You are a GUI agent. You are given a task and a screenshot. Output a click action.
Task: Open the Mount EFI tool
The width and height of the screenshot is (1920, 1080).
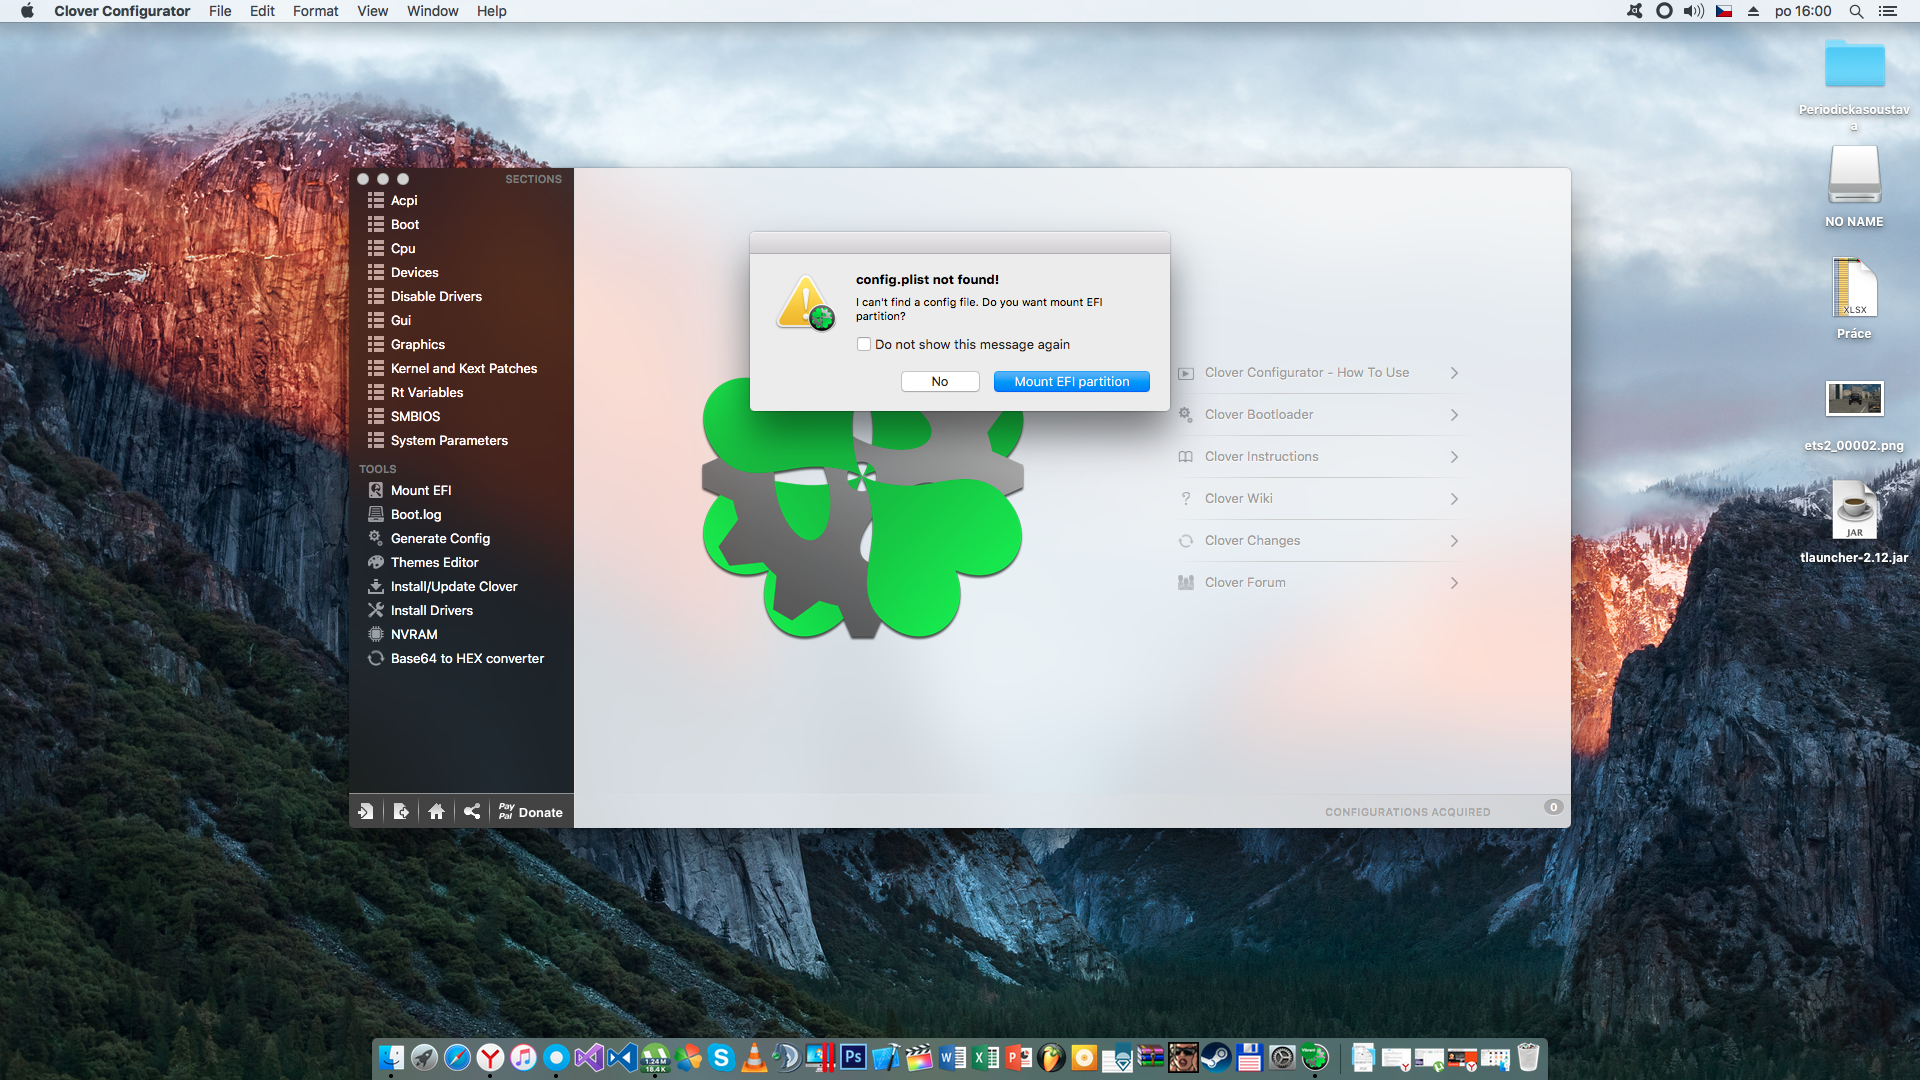click(x=420, y=490)
